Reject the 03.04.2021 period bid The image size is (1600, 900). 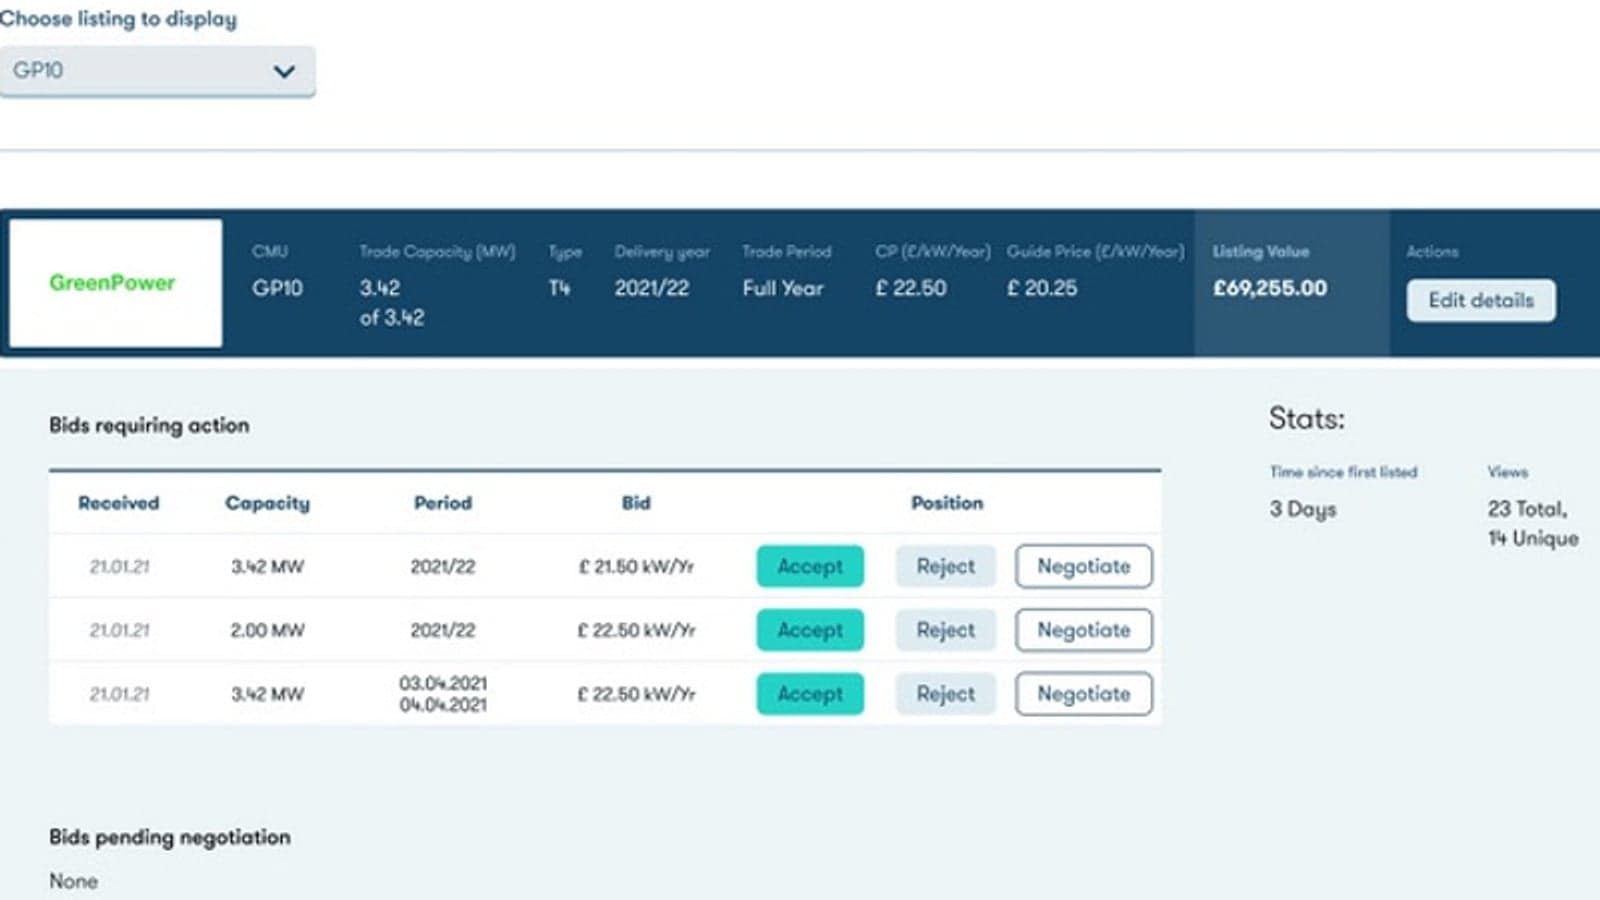point(945,694)
